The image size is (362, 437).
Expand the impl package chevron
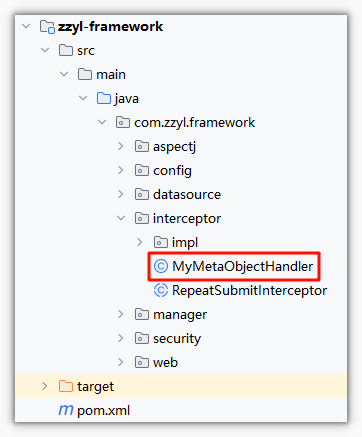coord(140,242)
